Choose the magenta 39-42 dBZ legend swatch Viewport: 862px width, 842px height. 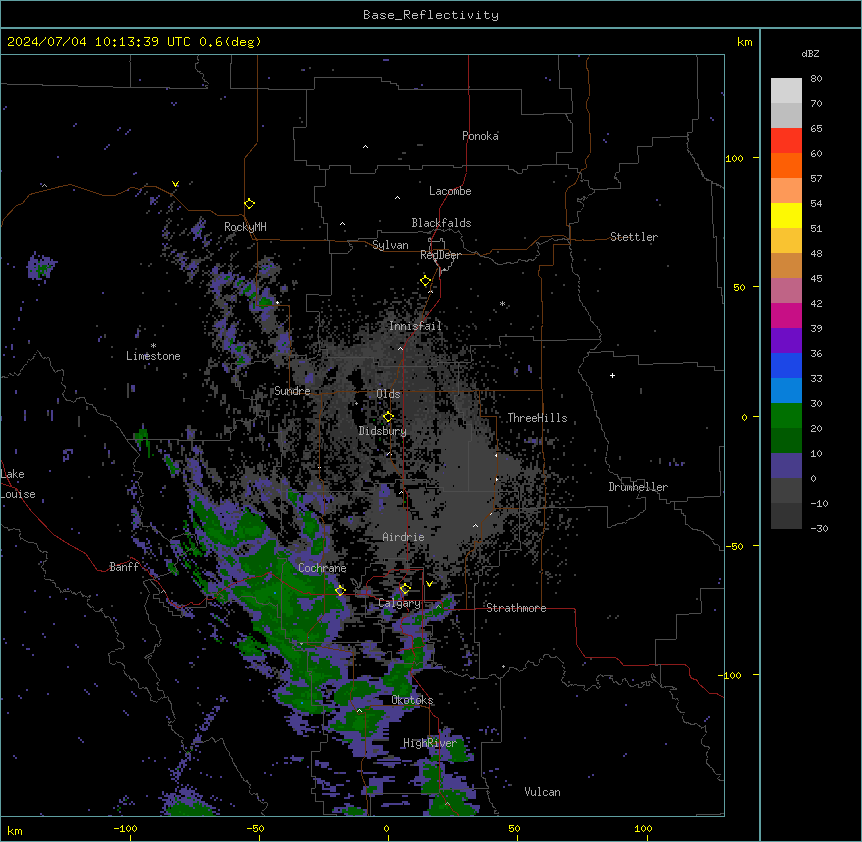(786, 316)
